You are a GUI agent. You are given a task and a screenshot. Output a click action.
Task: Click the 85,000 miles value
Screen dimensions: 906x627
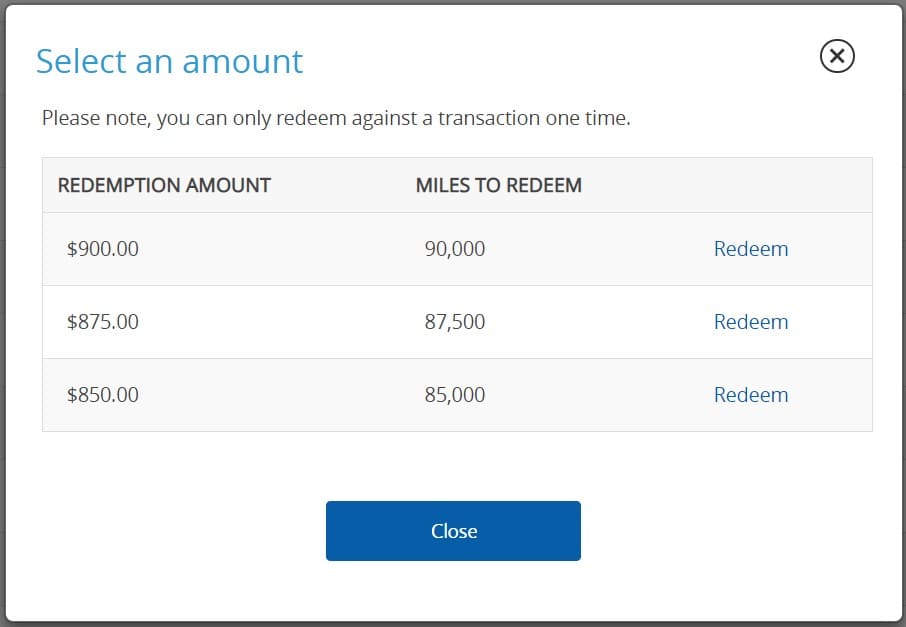[x=455, y=395]
